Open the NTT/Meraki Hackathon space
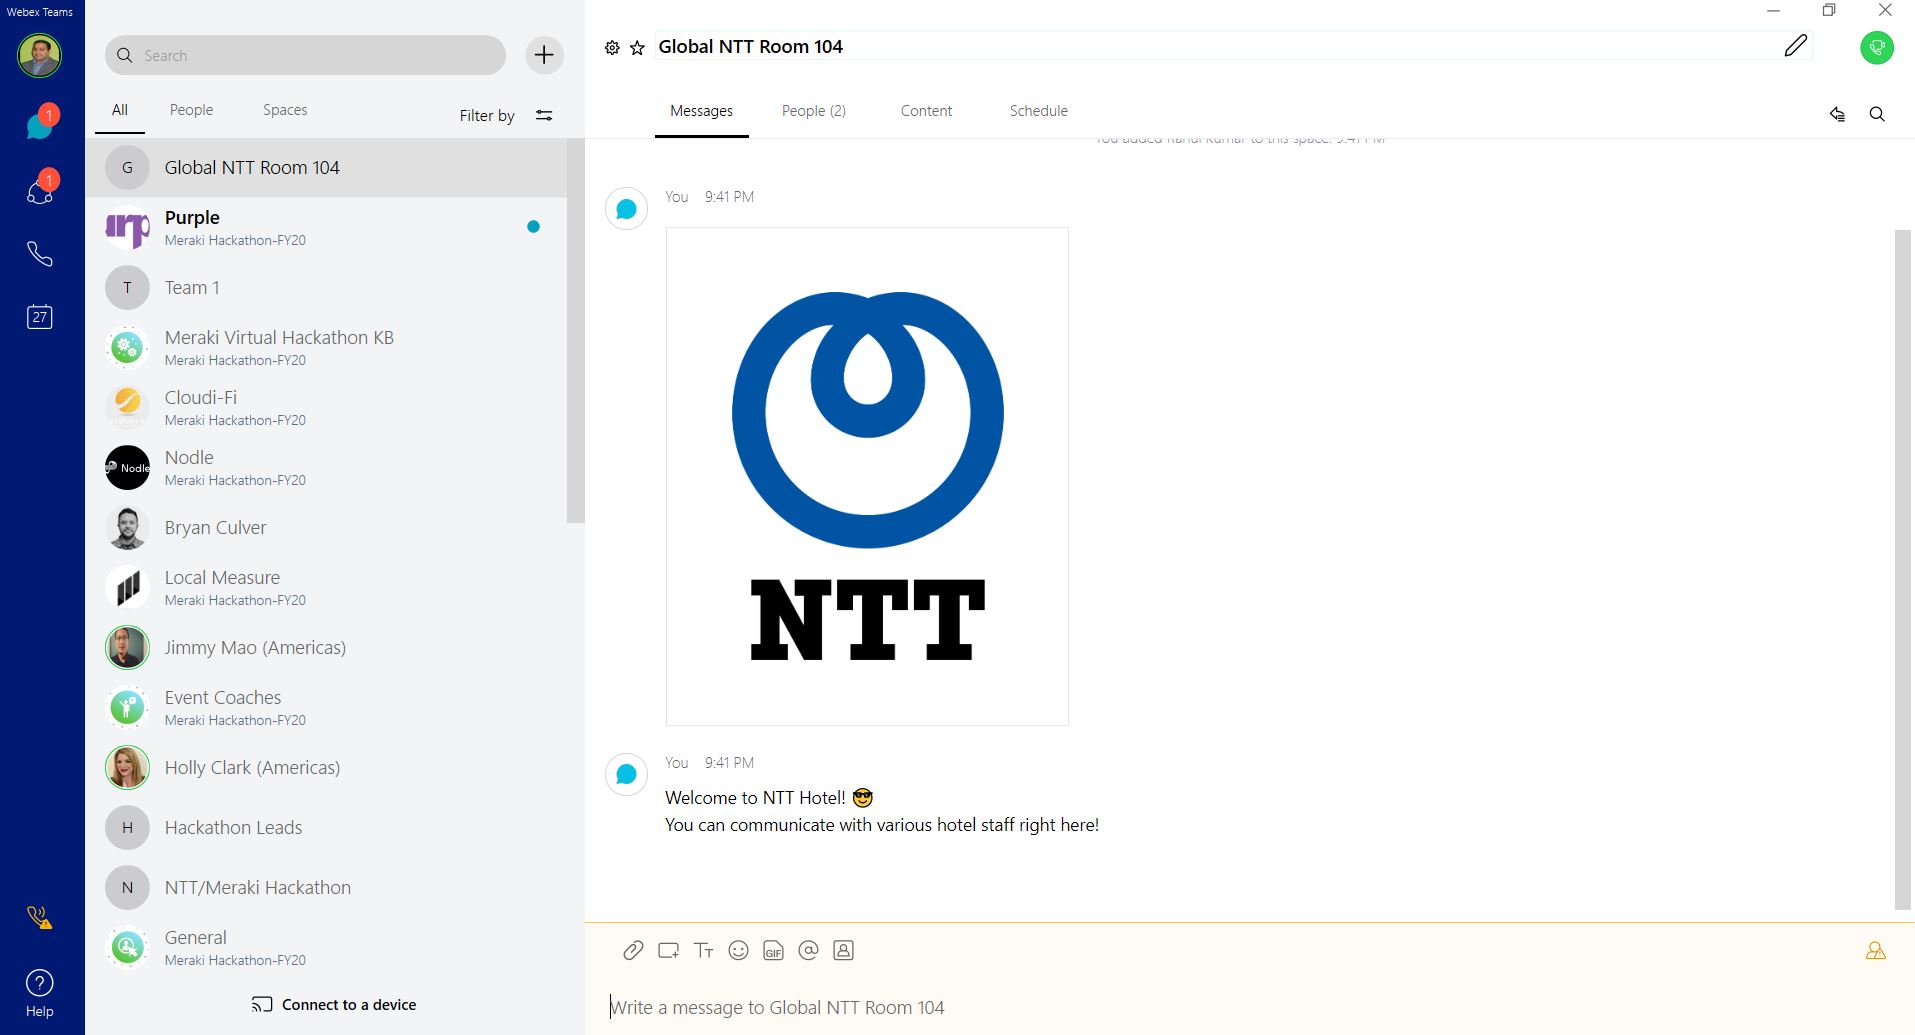Screen dimensions: 1915x1035 click(x=326, y=888)
